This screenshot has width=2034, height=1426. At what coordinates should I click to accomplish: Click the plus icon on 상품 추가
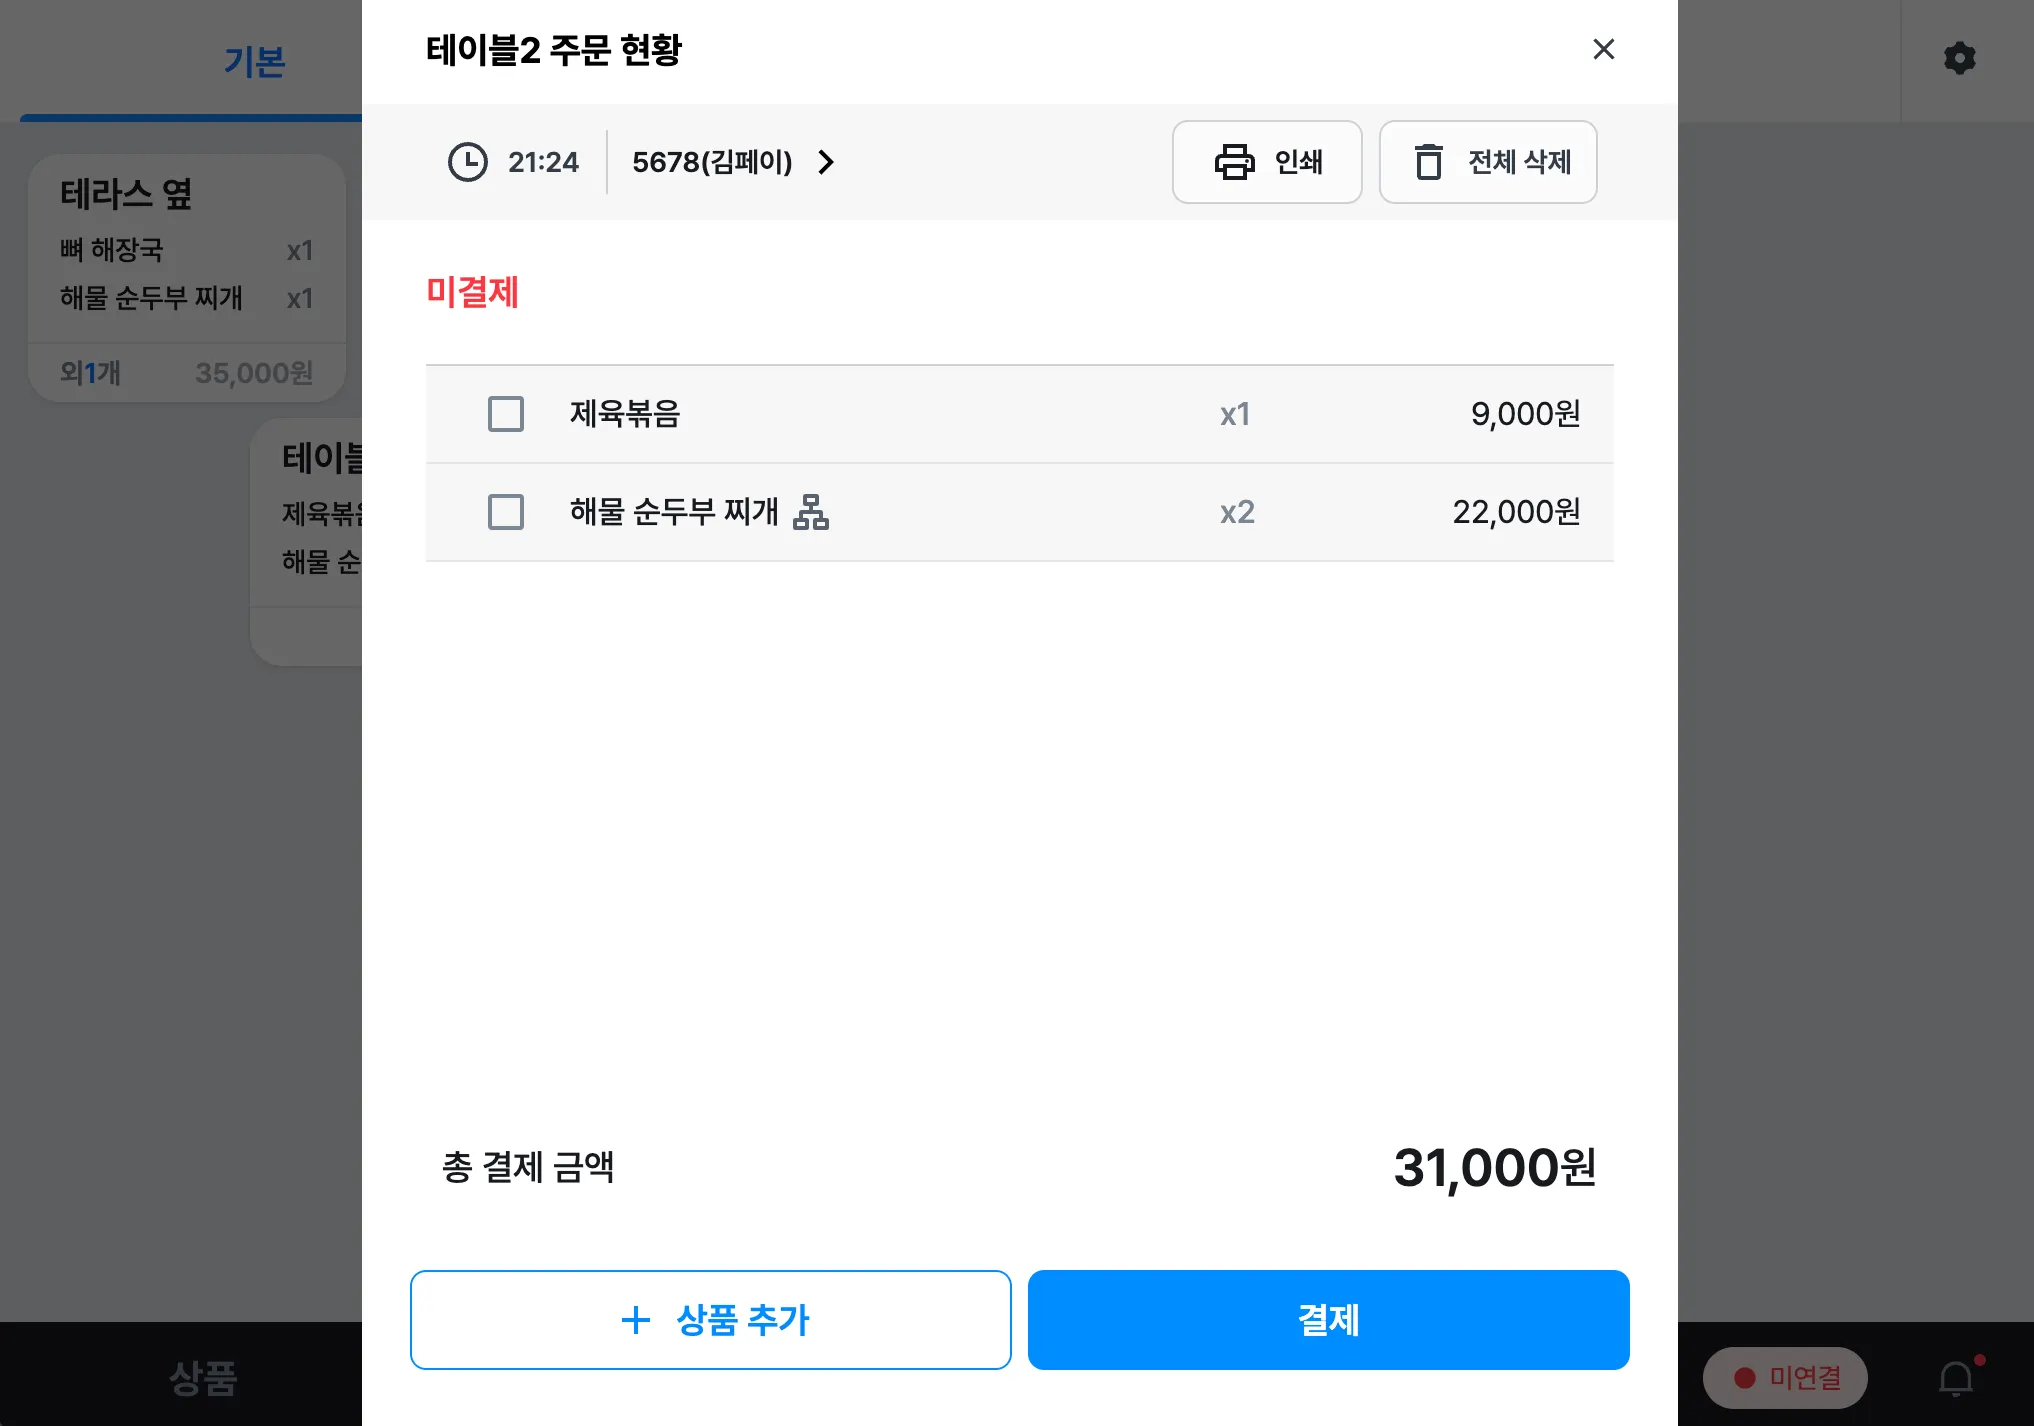tap(636, 1320)
